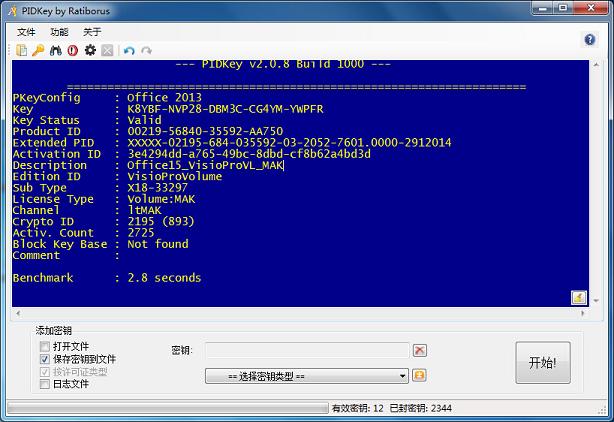Viewport: 614px width, 422px height.
Task: Maximize the PIDKey window
Action: [563, 8]
